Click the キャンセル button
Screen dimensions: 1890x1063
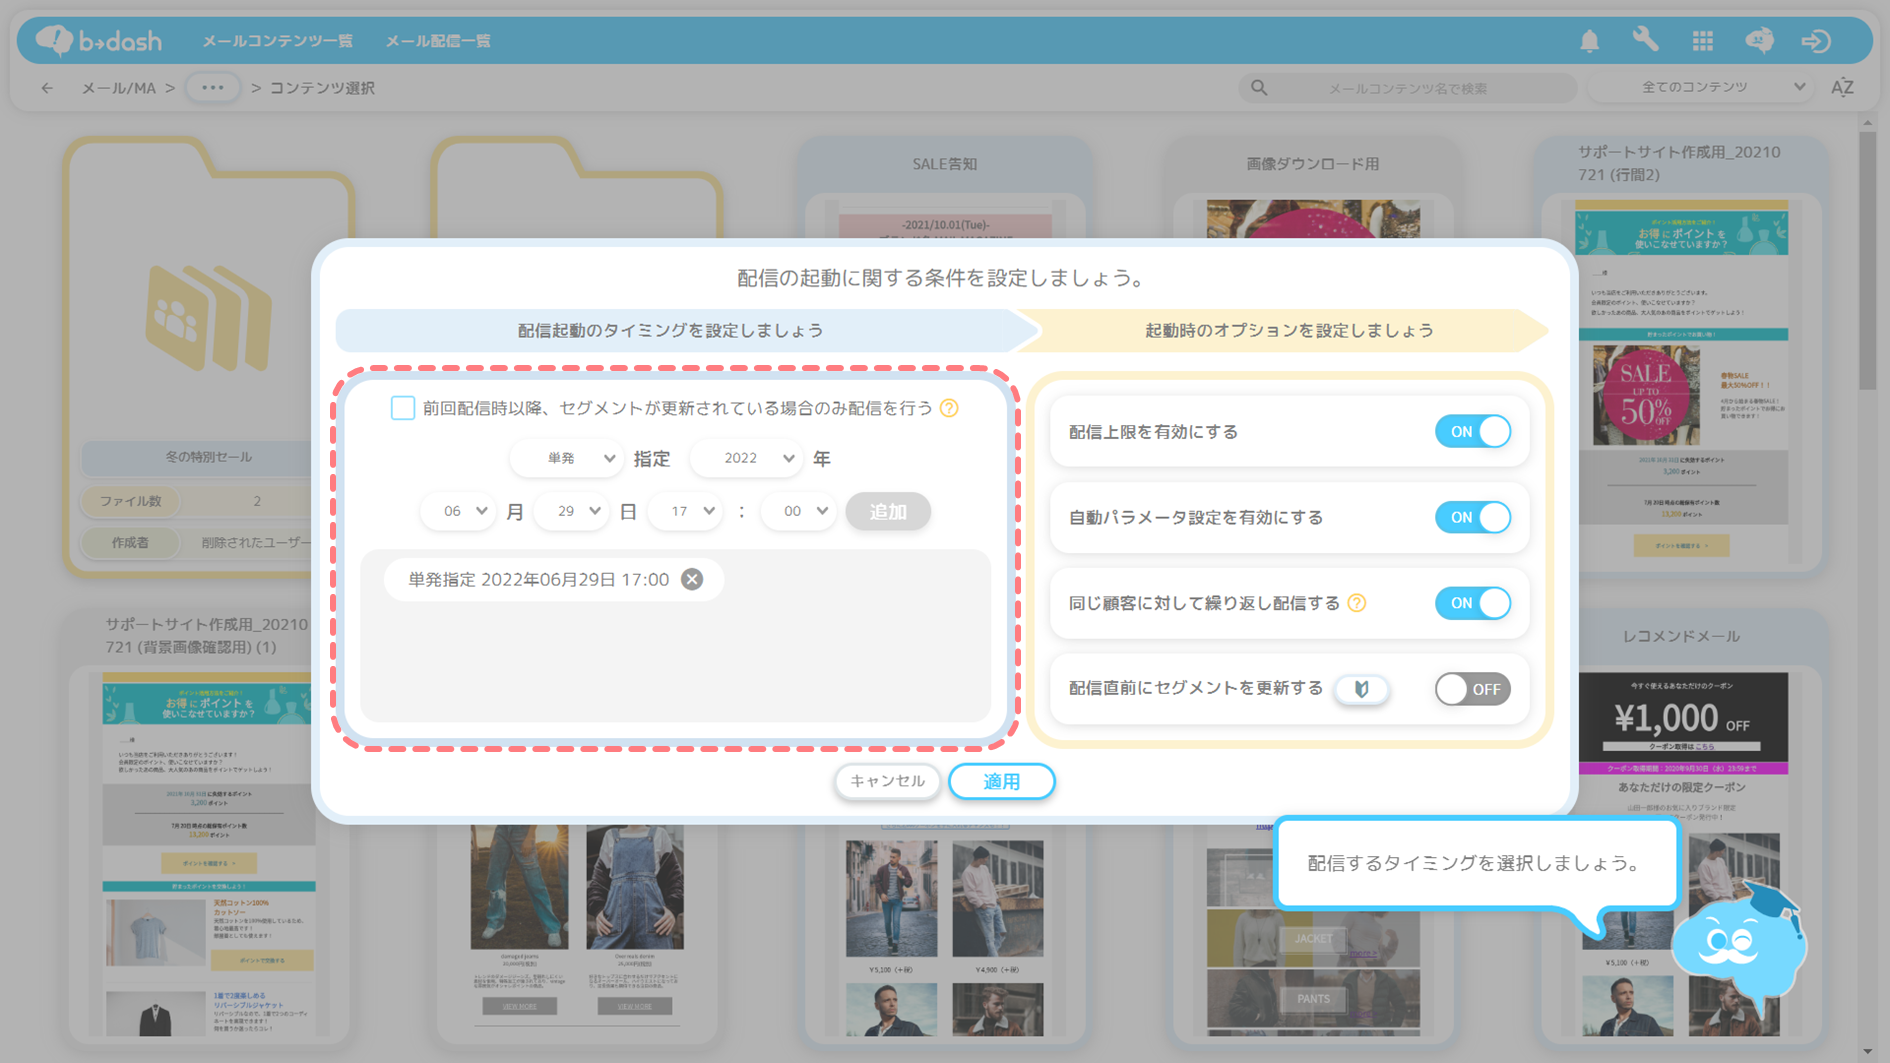pos(888,781)
